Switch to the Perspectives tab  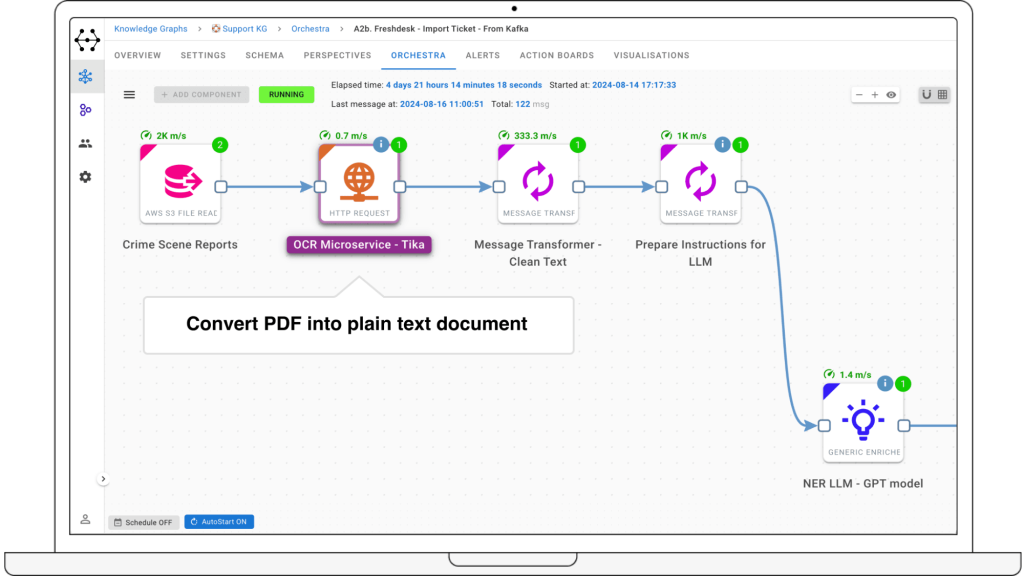point(338,56)
